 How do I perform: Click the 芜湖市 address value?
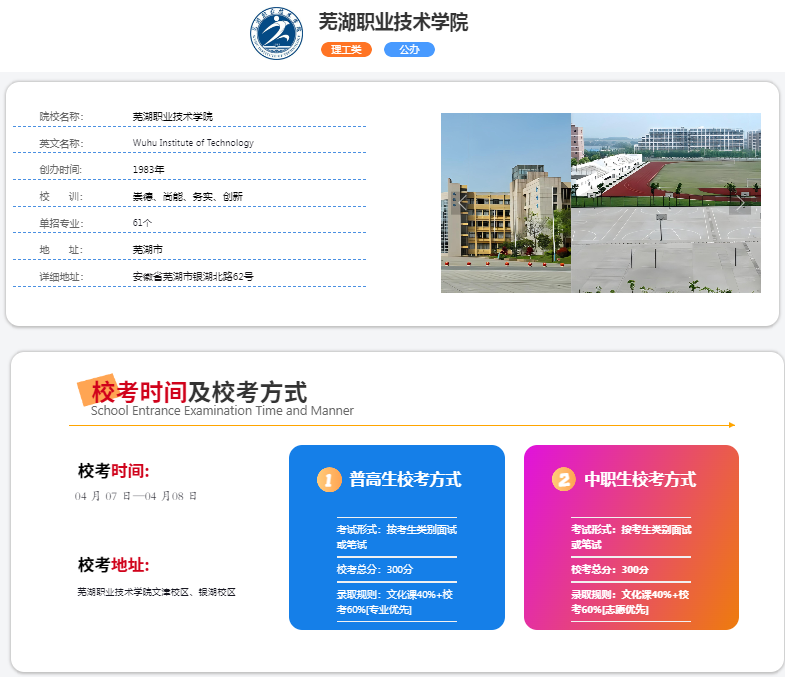pyautogui.click(x=148, y=249)
